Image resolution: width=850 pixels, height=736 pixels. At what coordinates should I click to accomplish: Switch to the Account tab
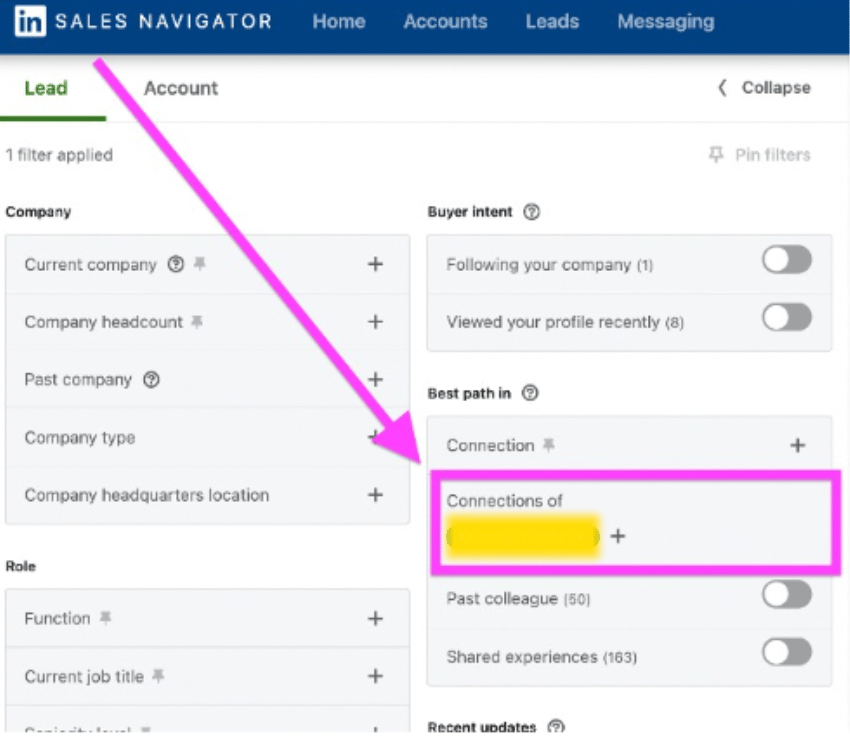click(180, 88)
